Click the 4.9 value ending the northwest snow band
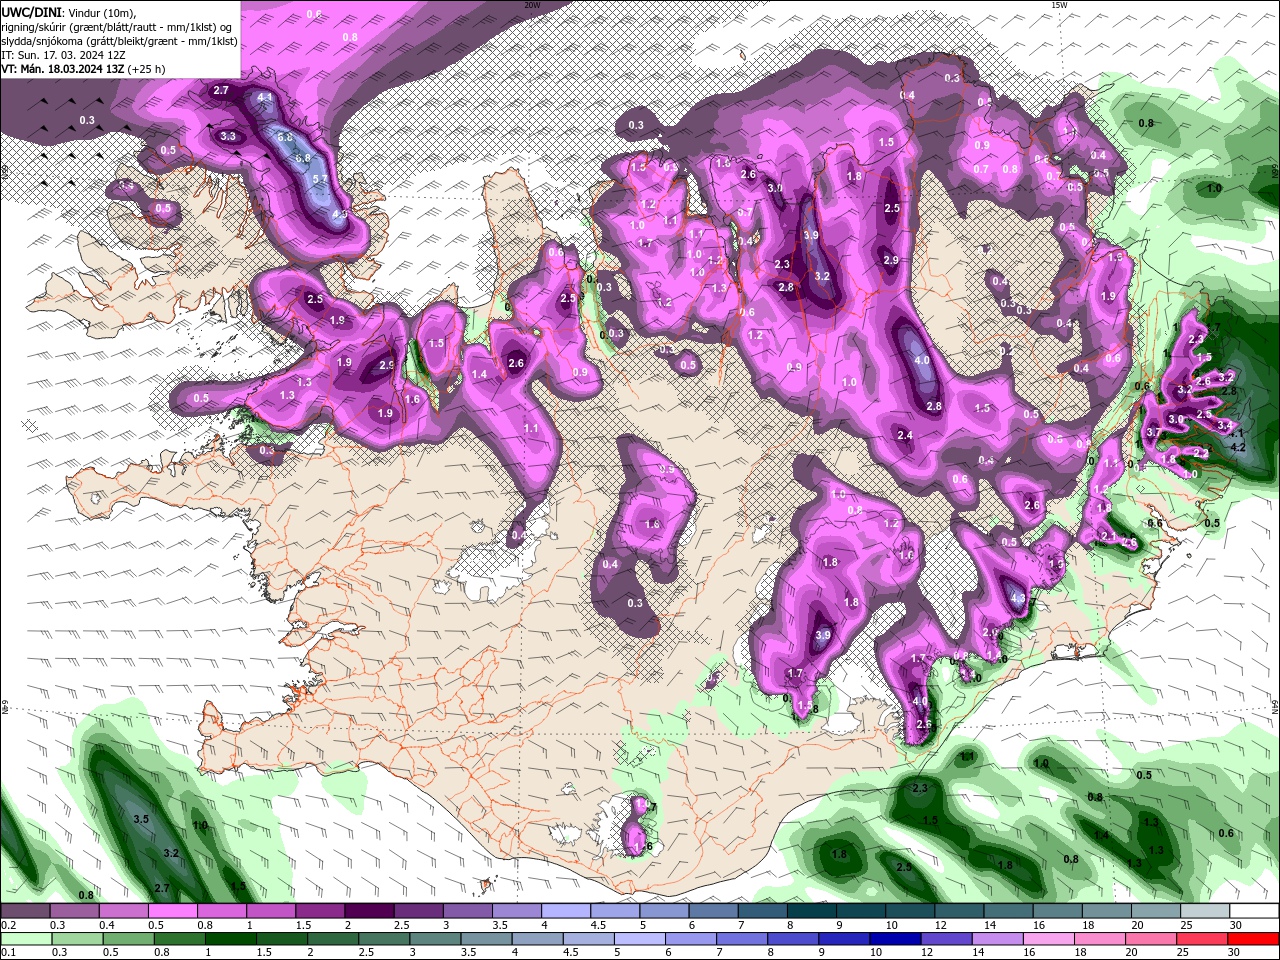1280x960 pixels. coord(340,214)
